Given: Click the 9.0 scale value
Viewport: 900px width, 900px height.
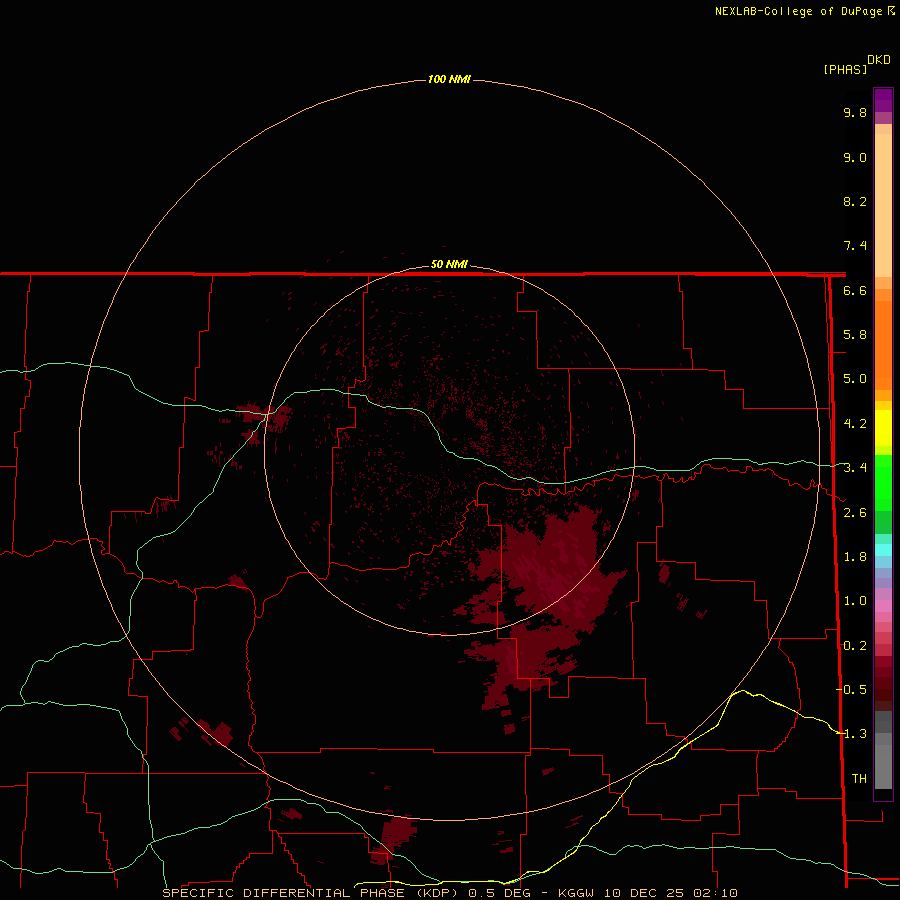Looking at the screenshot, I should click(x=855, y=157).
